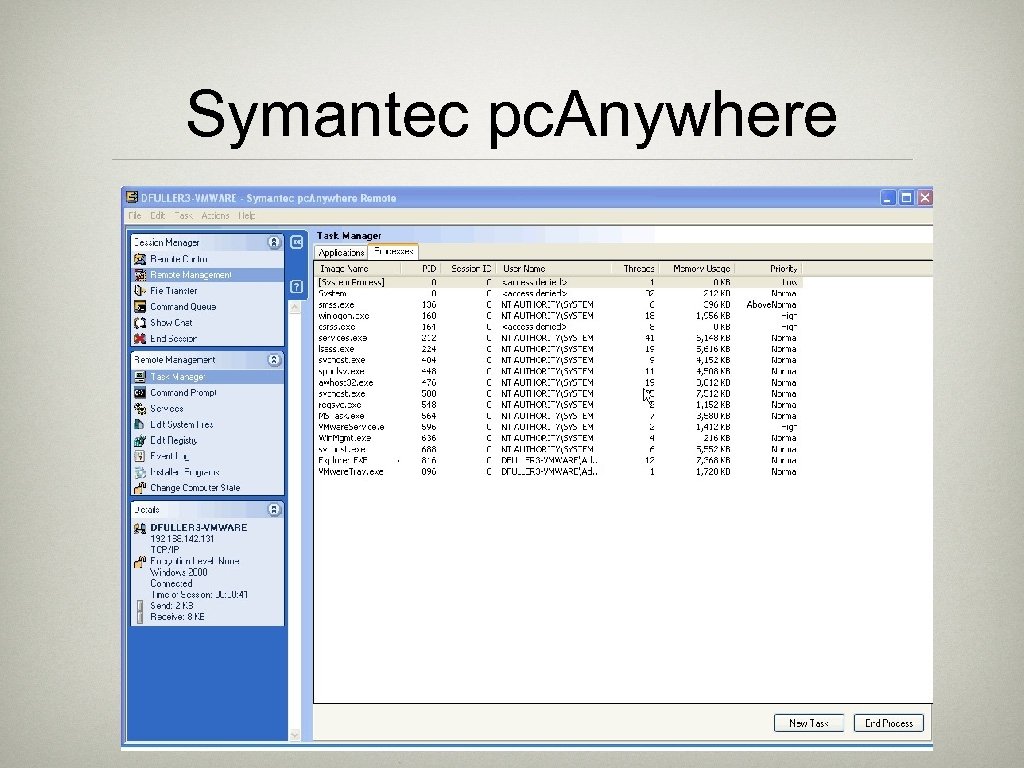Collapse the Session Manager panel chevron
The width and height of the screenshot is (1024, 768).
click(274, 242)
